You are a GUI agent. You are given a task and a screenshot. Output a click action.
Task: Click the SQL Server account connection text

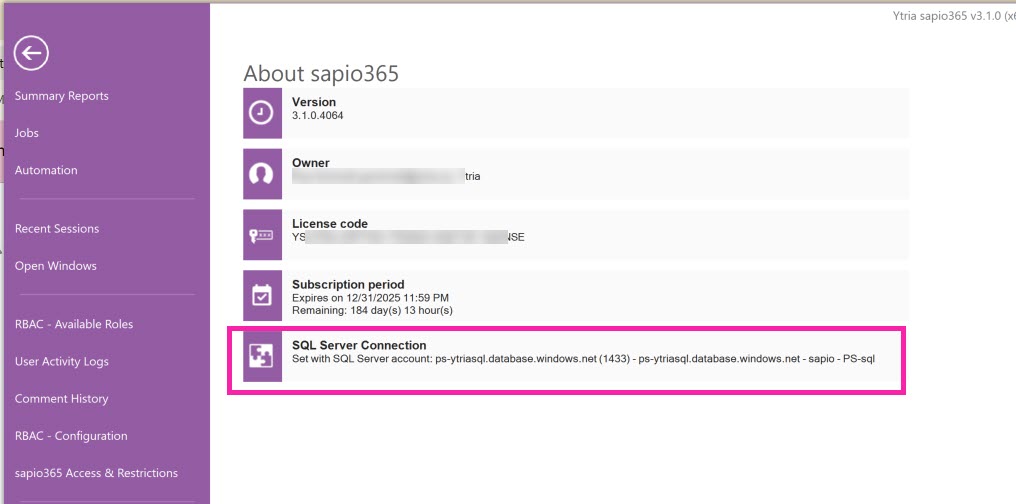point(583,359)
